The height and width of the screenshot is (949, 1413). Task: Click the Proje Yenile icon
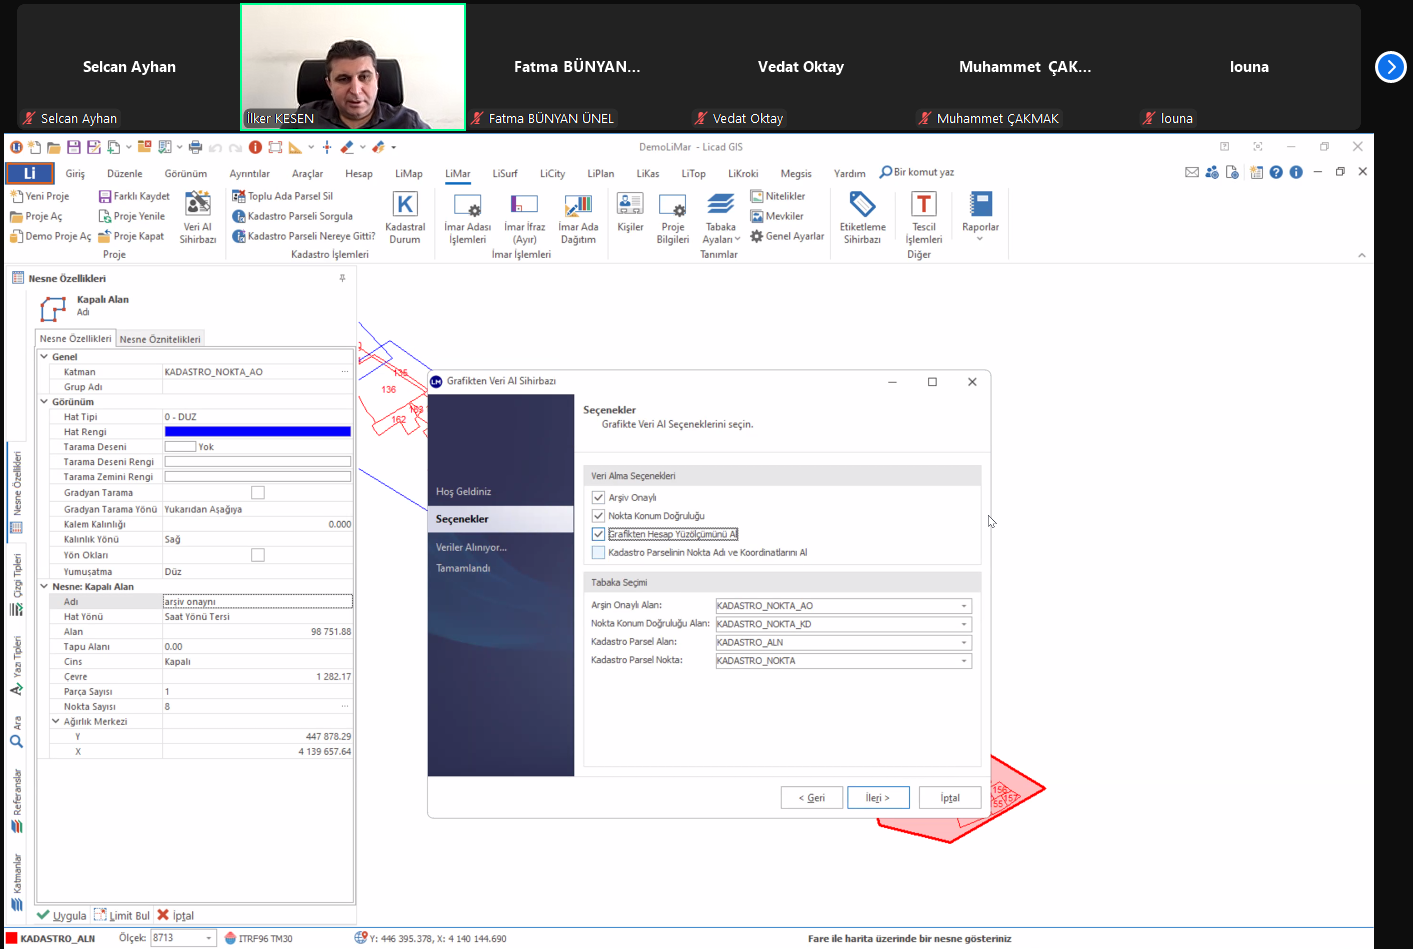coord(104,216)
